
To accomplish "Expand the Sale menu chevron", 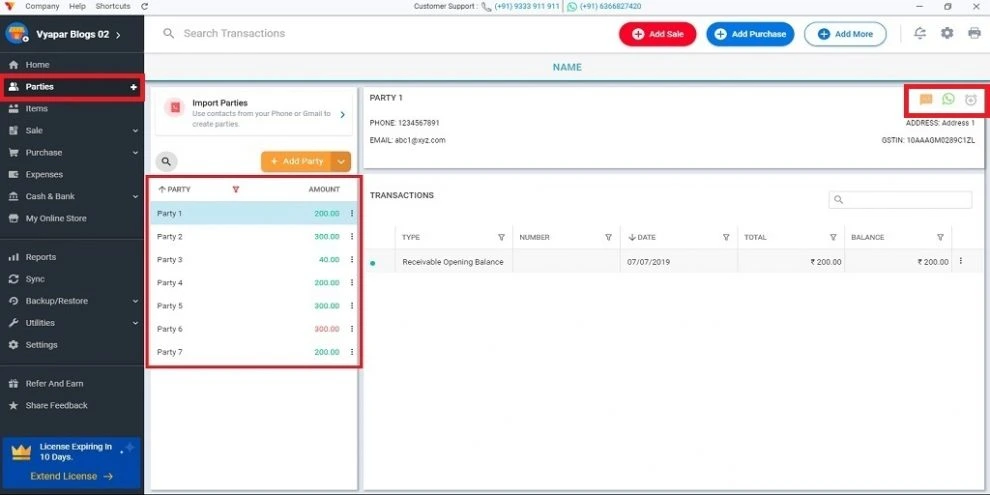I will point(135,131).
